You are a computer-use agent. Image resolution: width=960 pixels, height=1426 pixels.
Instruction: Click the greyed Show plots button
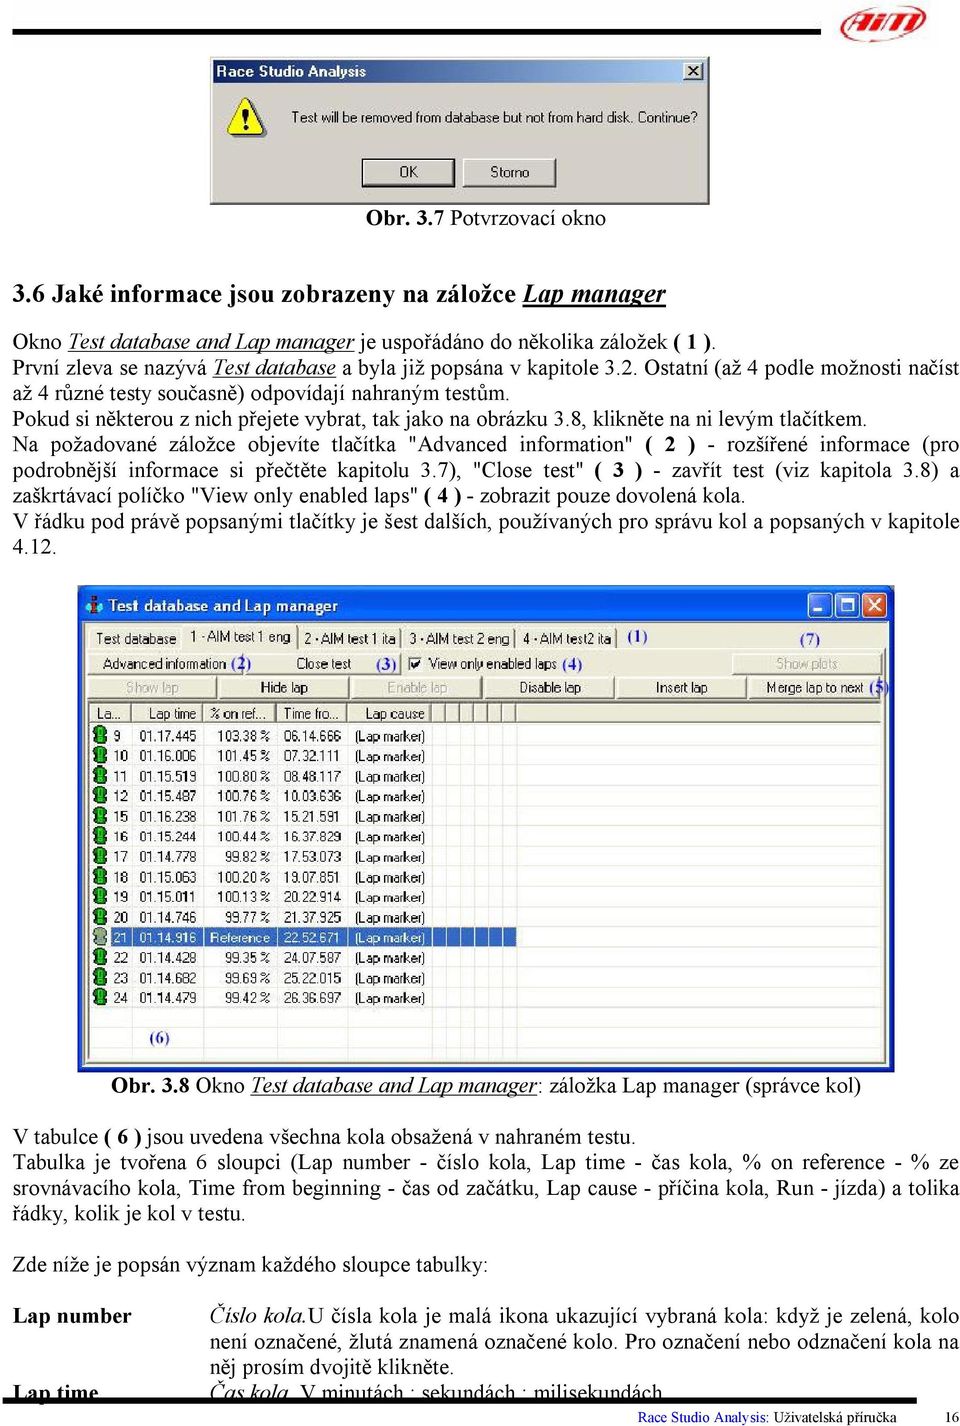coord(807,663)
